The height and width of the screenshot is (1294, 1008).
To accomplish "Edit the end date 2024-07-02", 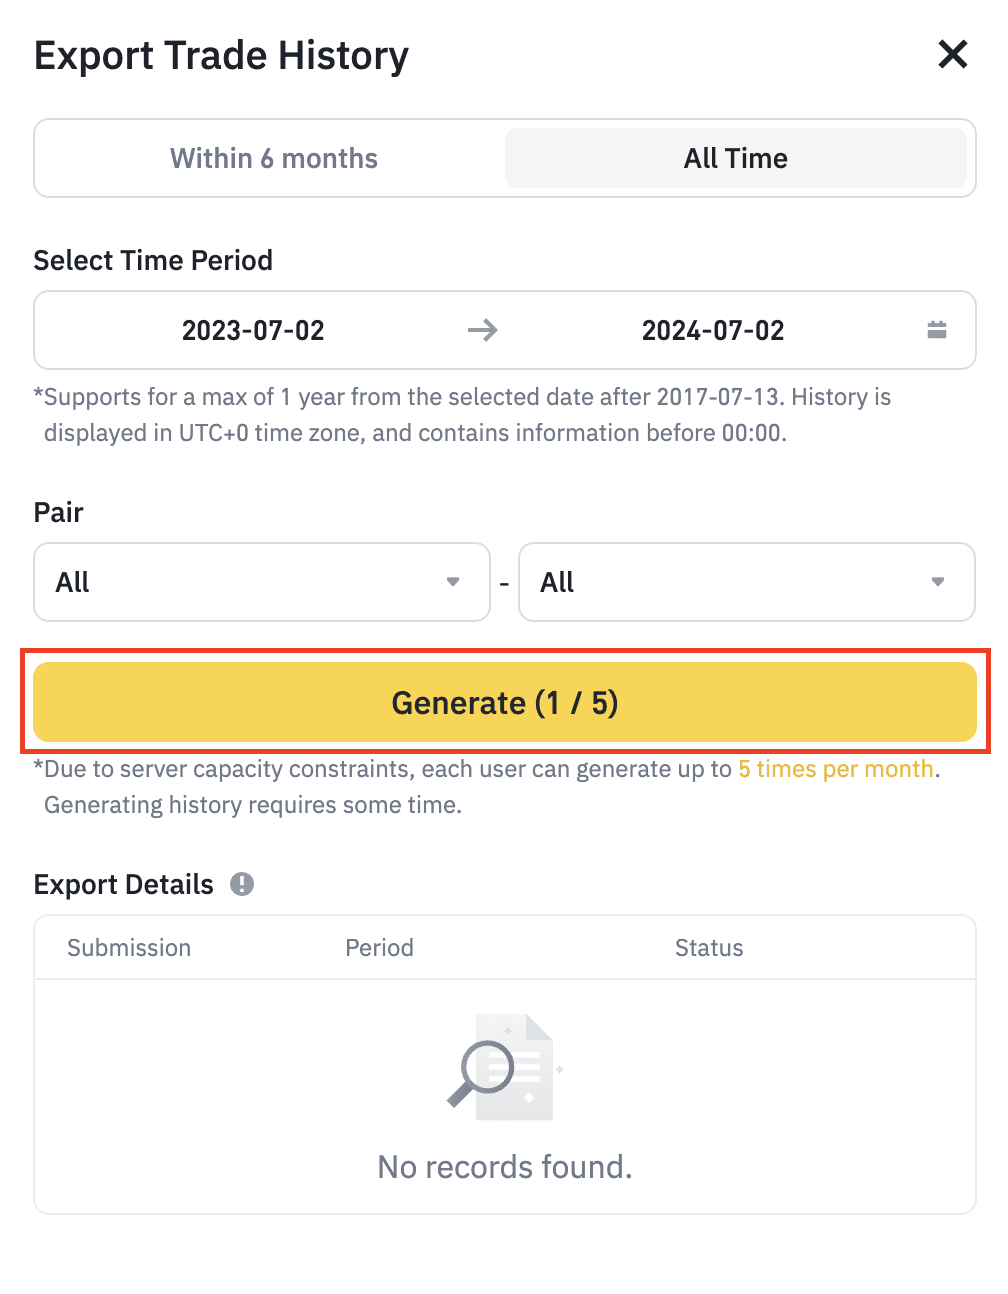I will [x=712, y=330].
